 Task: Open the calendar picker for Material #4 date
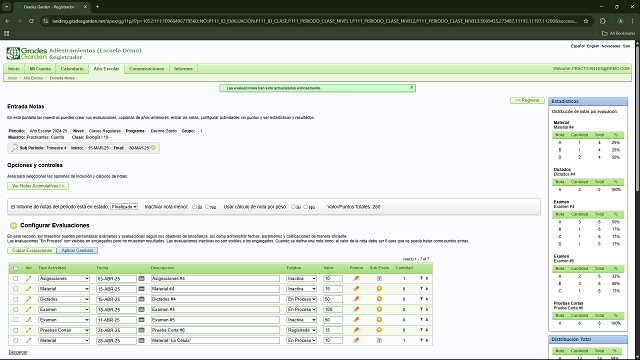[x=142, y=289]
